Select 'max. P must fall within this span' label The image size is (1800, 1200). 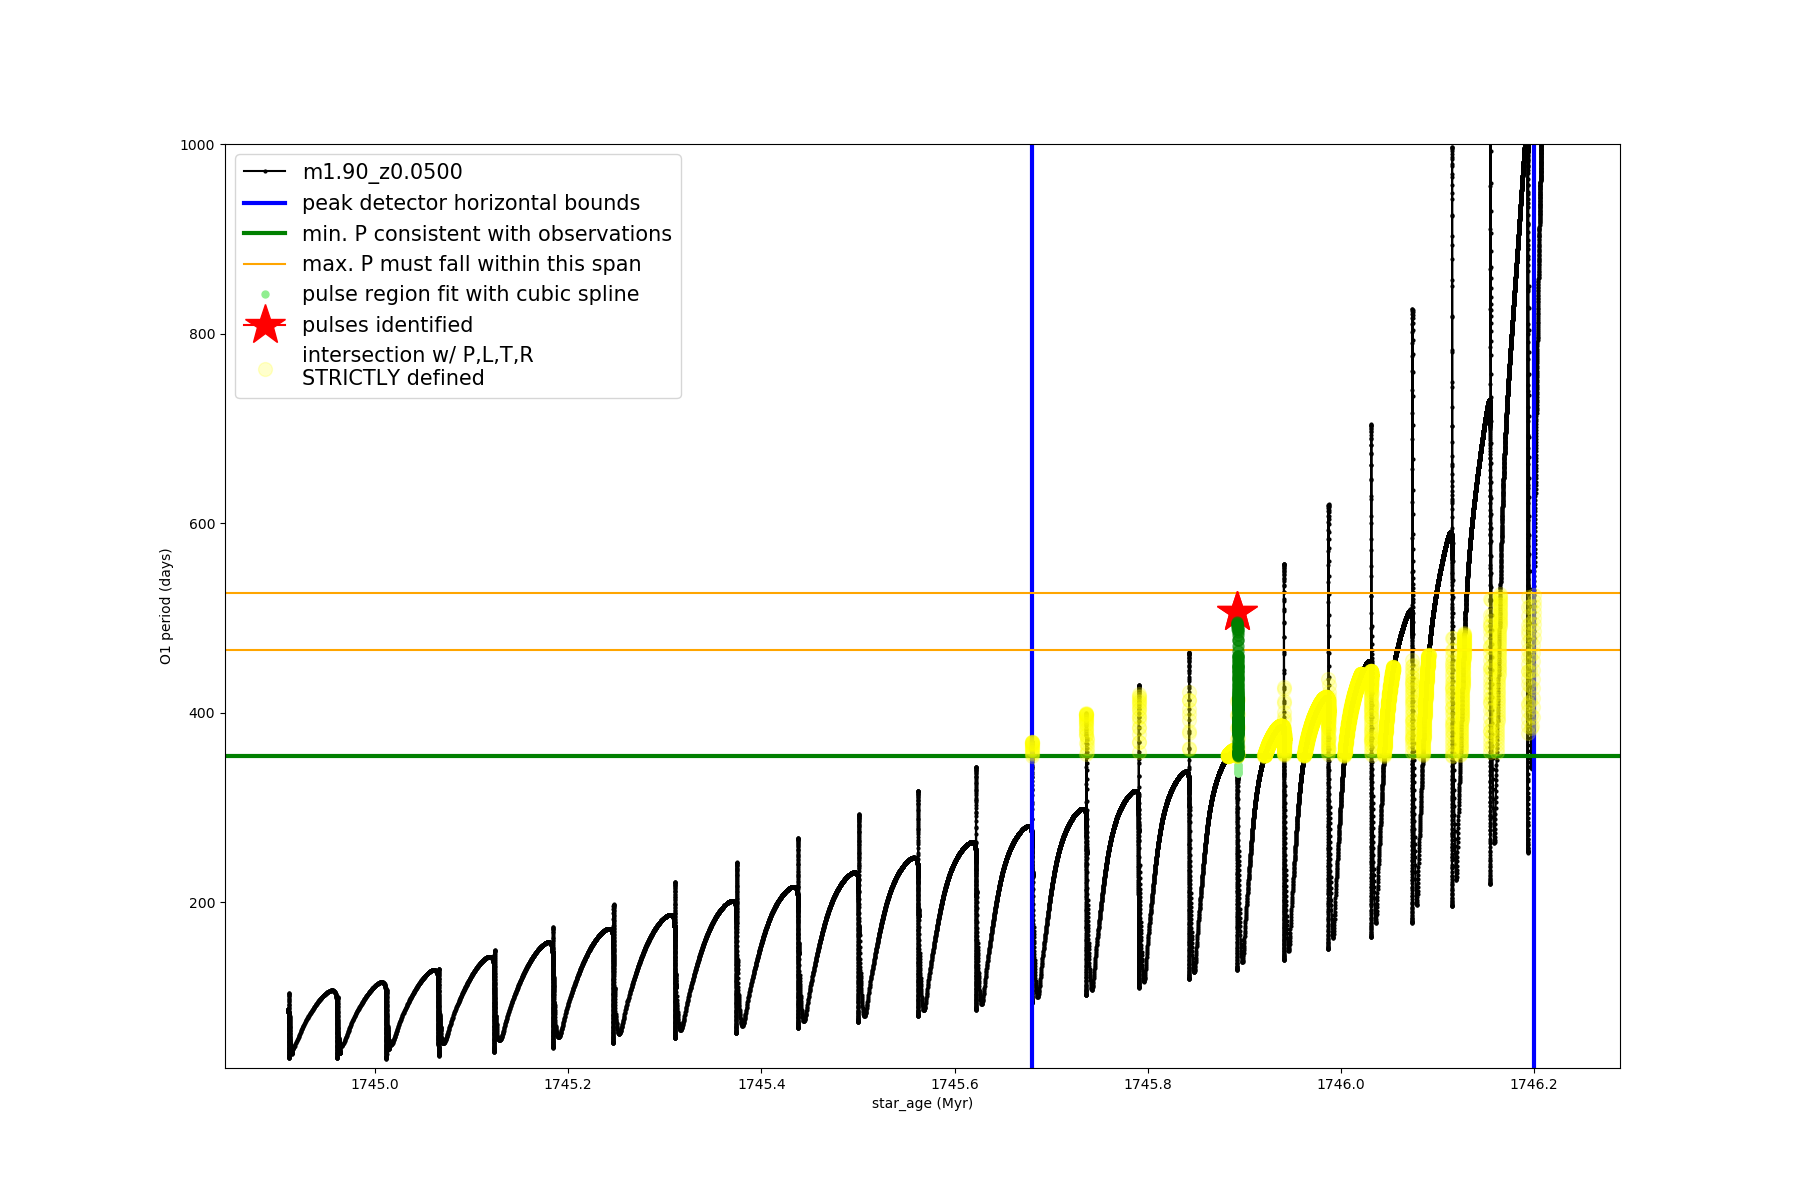(472, 264)
